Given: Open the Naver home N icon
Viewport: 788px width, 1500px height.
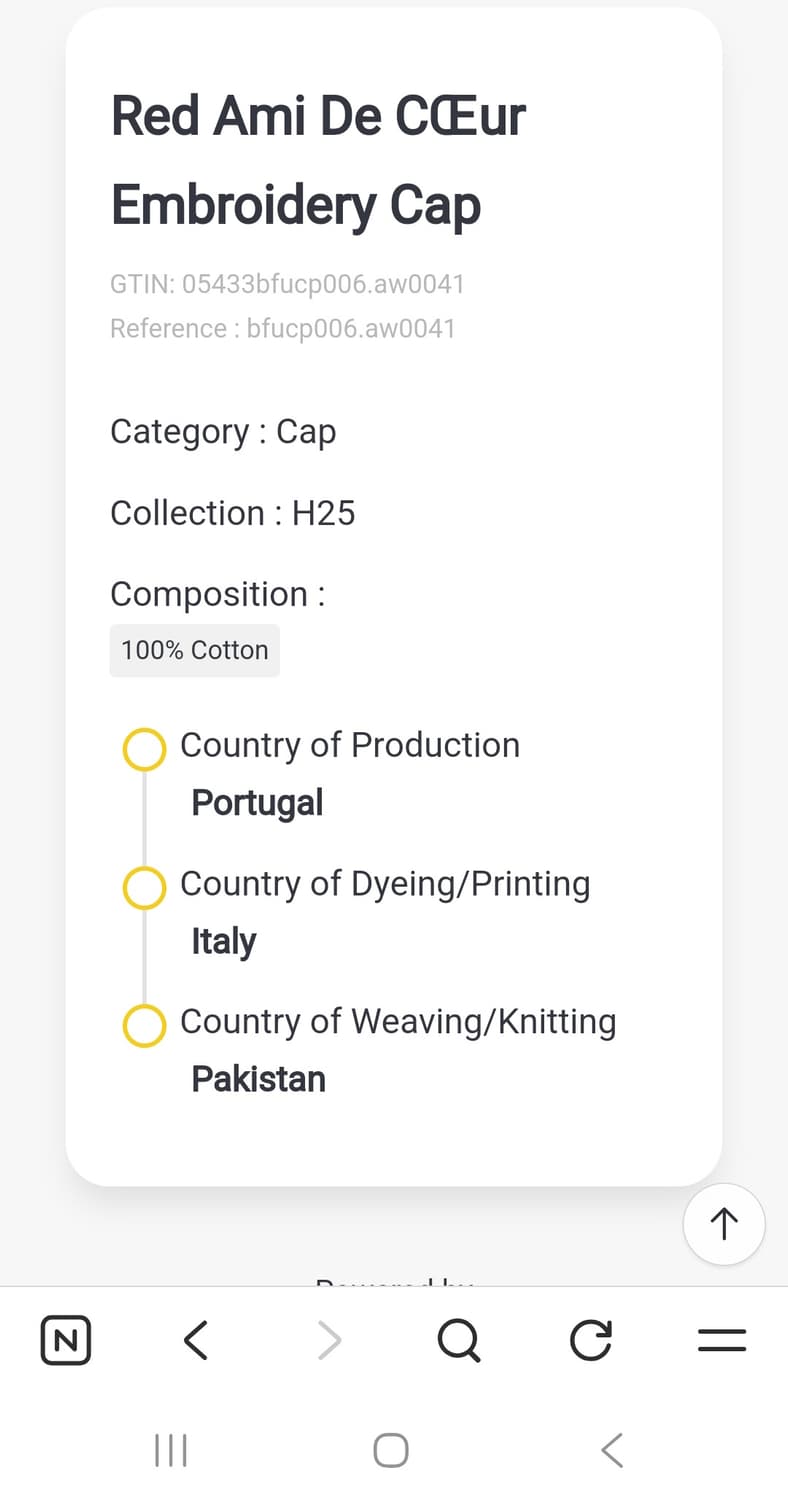Looking at the screenshot, I should (66, 1340).
